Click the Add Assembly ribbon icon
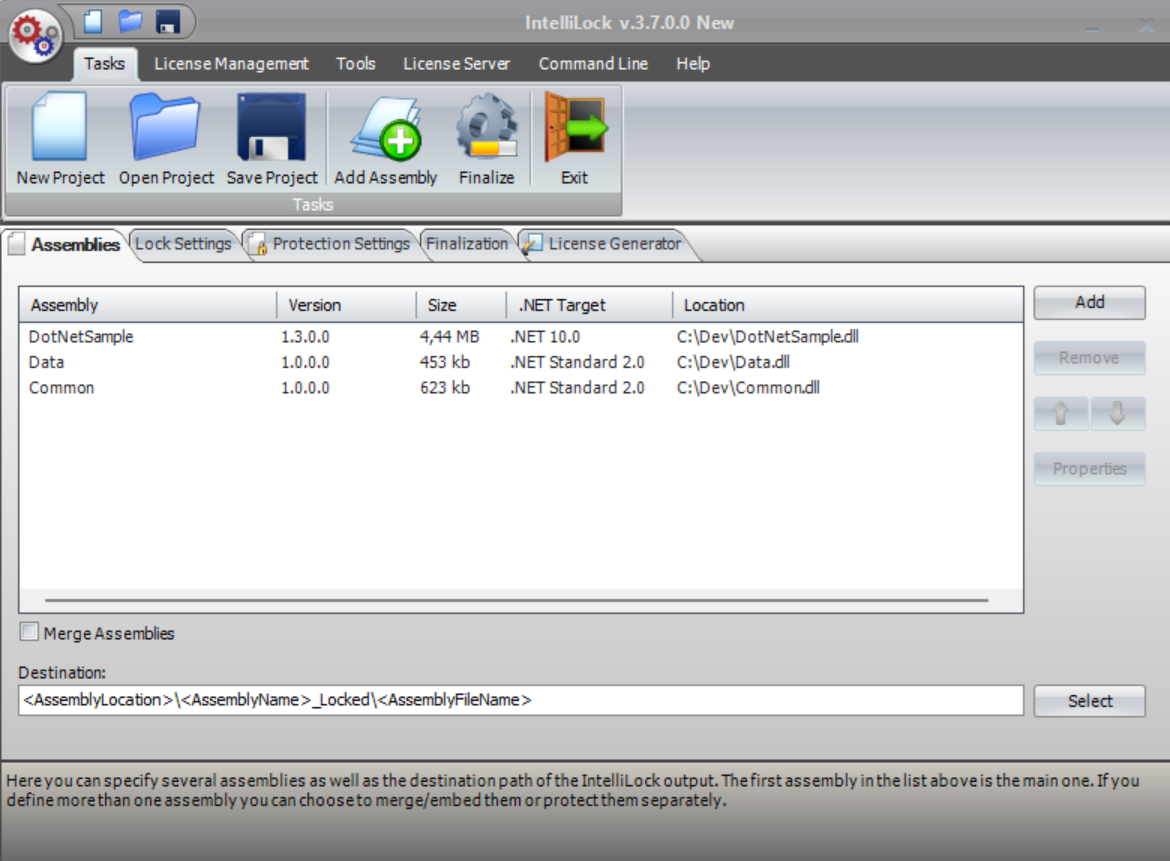The width and height of the screenshot is (1170, 861). (386, 128)
